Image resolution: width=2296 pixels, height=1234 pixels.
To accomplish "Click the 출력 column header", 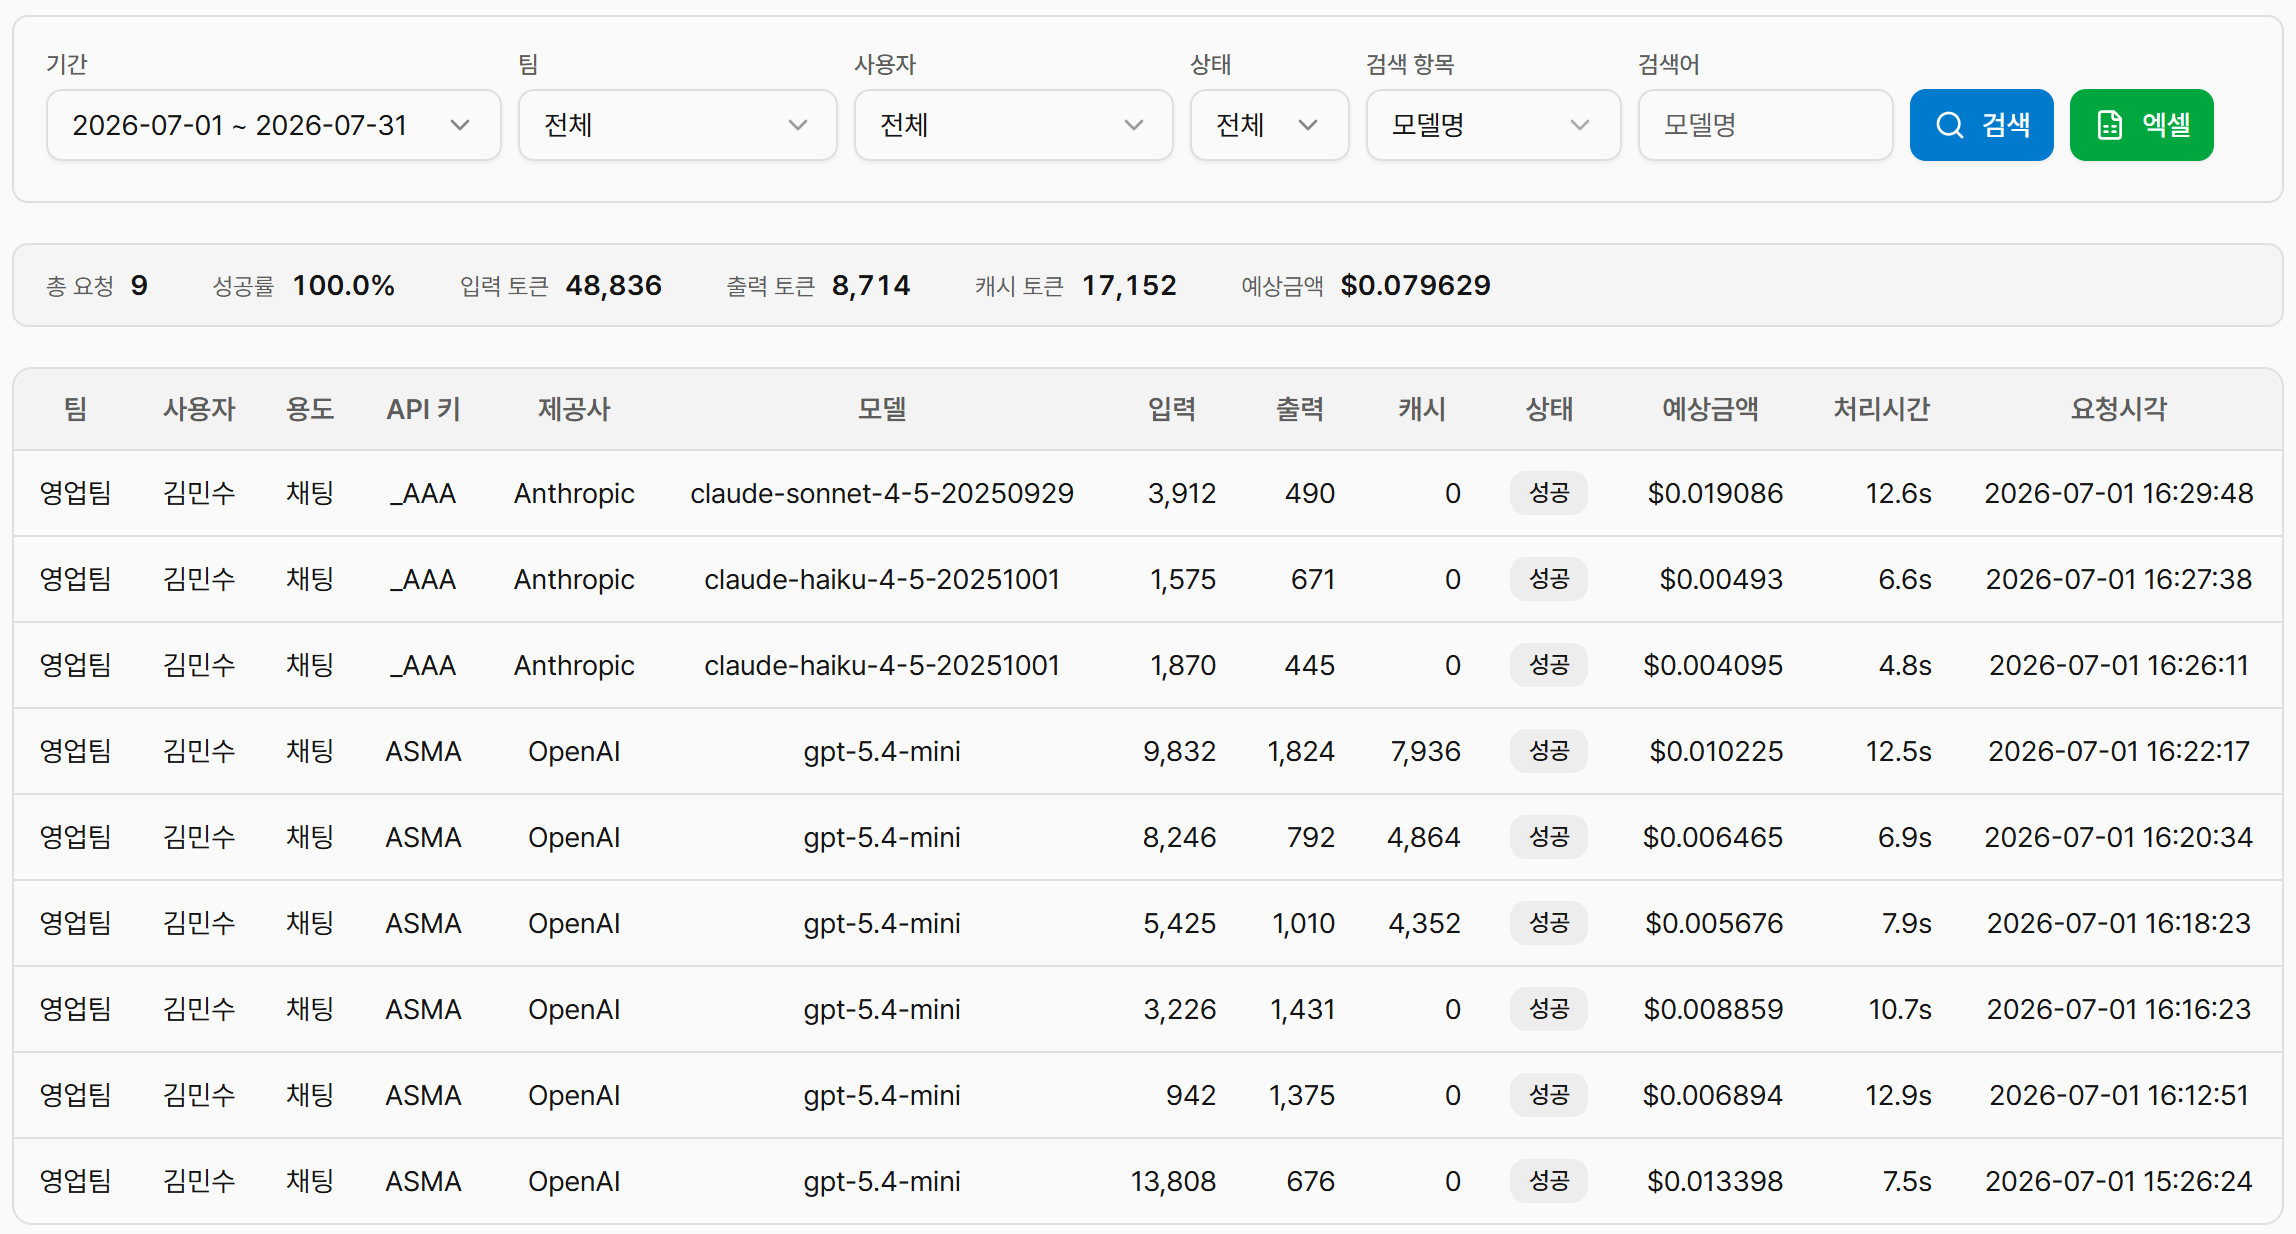I will [x=1300, y=409].
